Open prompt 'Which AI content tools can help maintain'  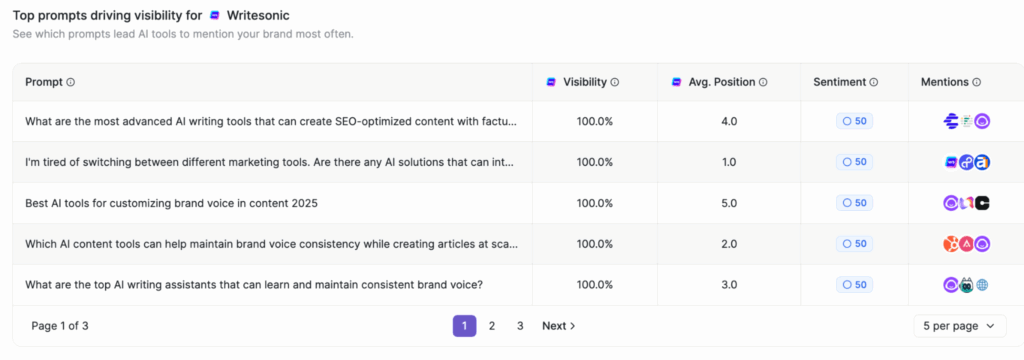click(272, 244)
